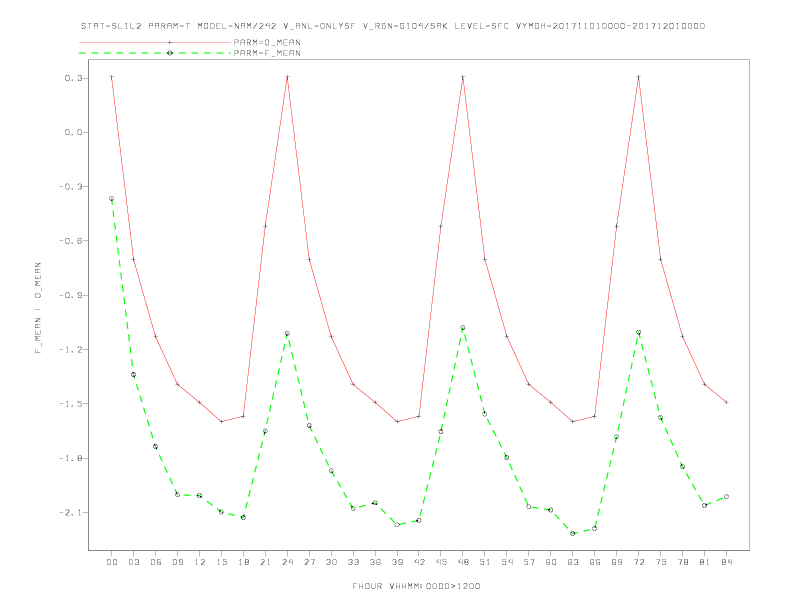Click the 00 forecast hour tick label

tap(112, 562)
